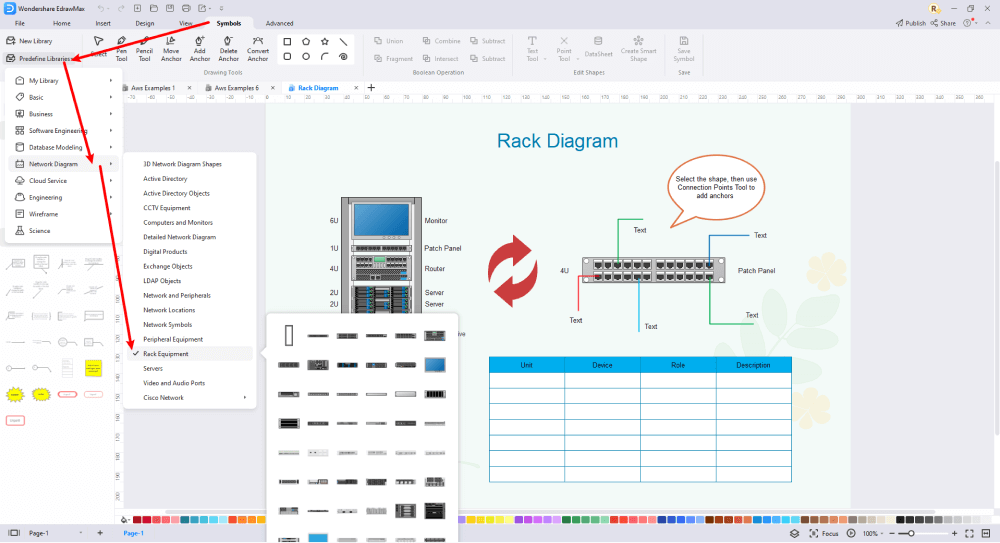
Task: Open the Predefine Libraries dropdown
Action: [x=39, y=59]
